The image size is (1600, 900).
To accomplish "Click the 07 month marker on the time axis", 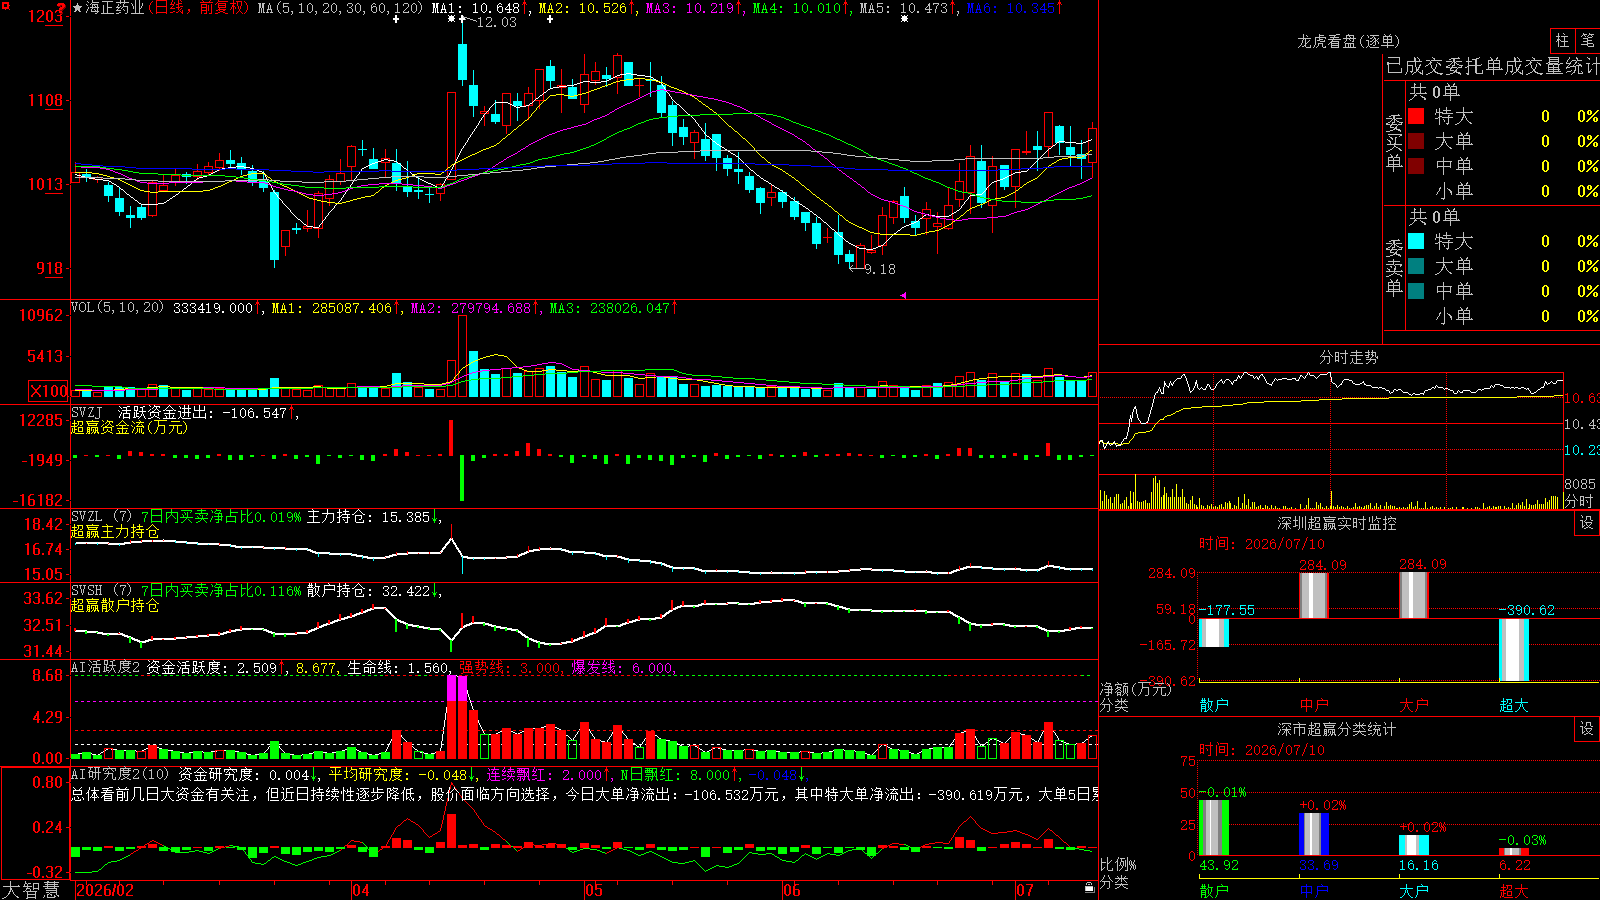I will (x=1025, y=890).
